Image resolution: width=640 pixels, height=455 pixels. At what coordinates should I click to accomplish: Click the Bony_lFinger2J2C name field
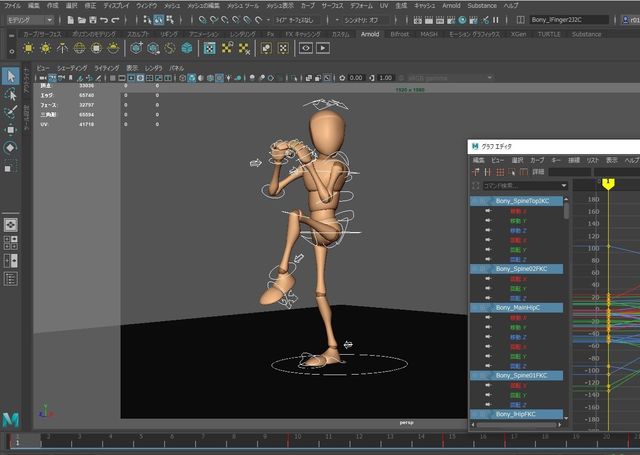[x=569, y=20]
